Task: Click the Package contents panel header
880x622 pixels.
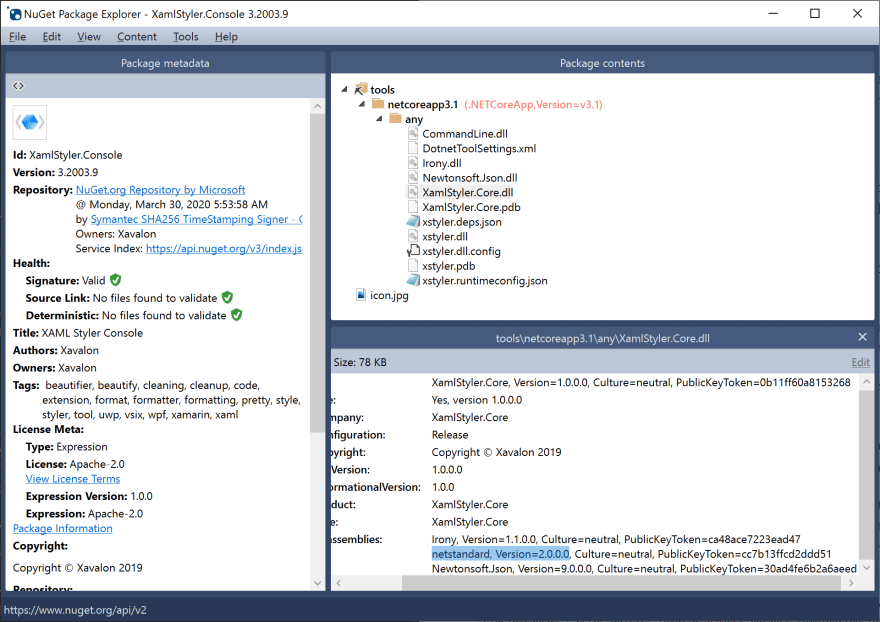Action: click(x=602, y=63)
